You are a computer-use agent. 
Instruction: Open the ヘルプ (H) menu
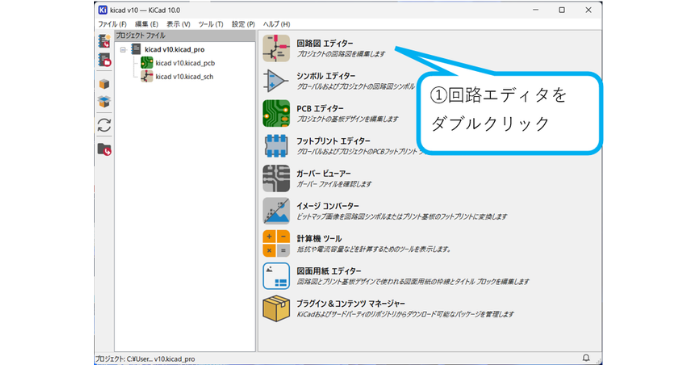(x=276, y=24)
